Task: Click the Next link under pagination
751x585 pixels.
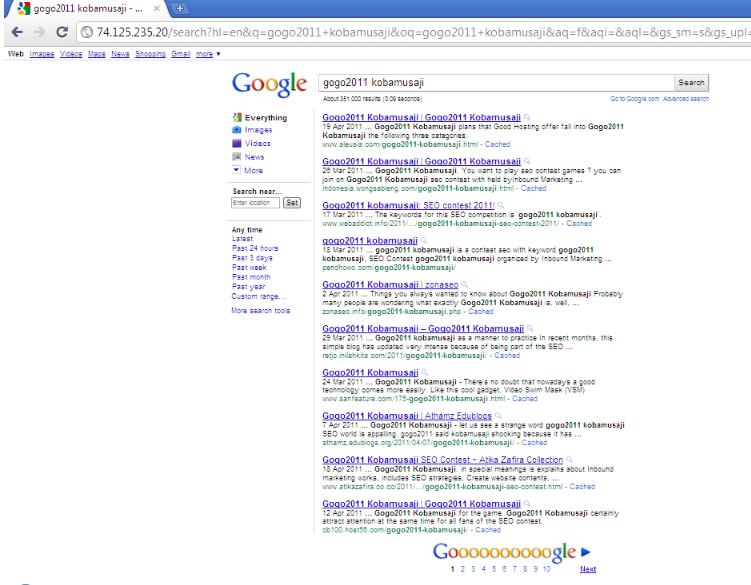Action: click(x=588, y=569)
